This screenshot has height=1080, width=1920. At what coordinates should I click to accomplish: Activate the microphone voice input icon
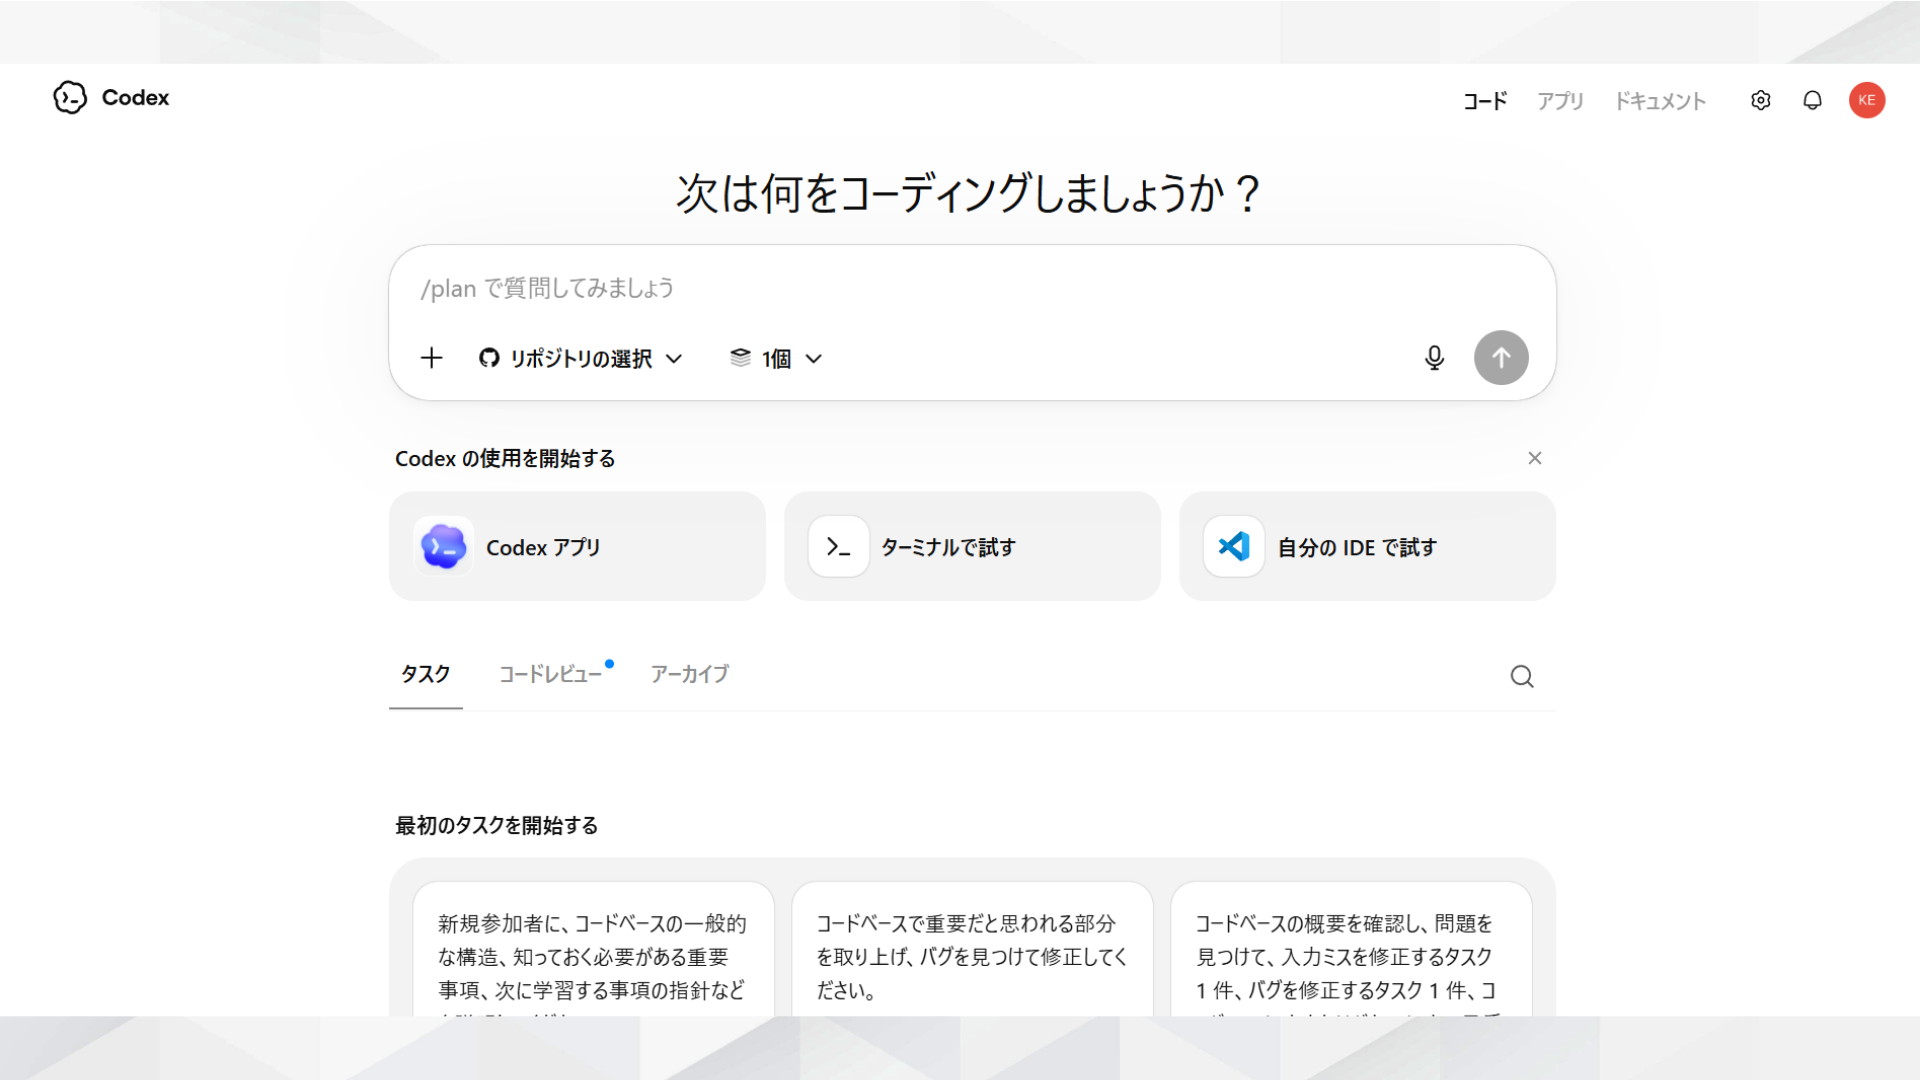click(x=1434, y=358)
